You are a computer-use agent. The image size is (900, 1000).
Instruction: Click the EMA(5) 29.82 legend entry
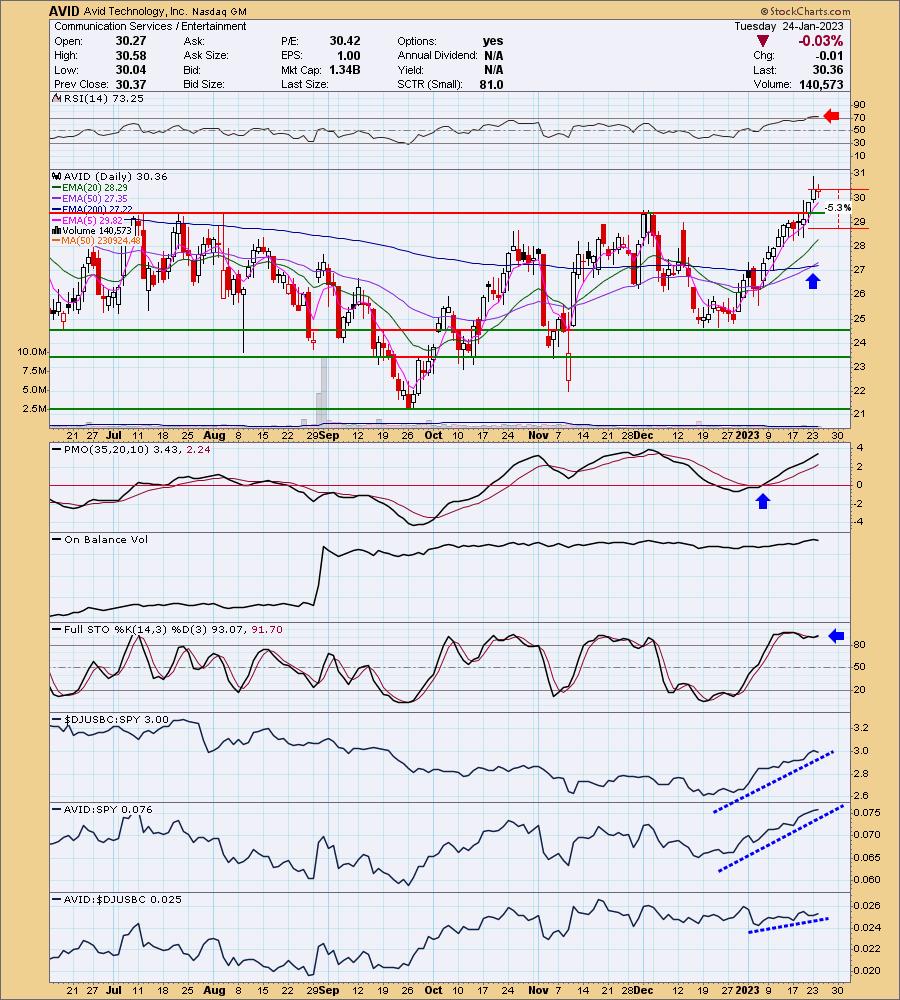[92, 220]
